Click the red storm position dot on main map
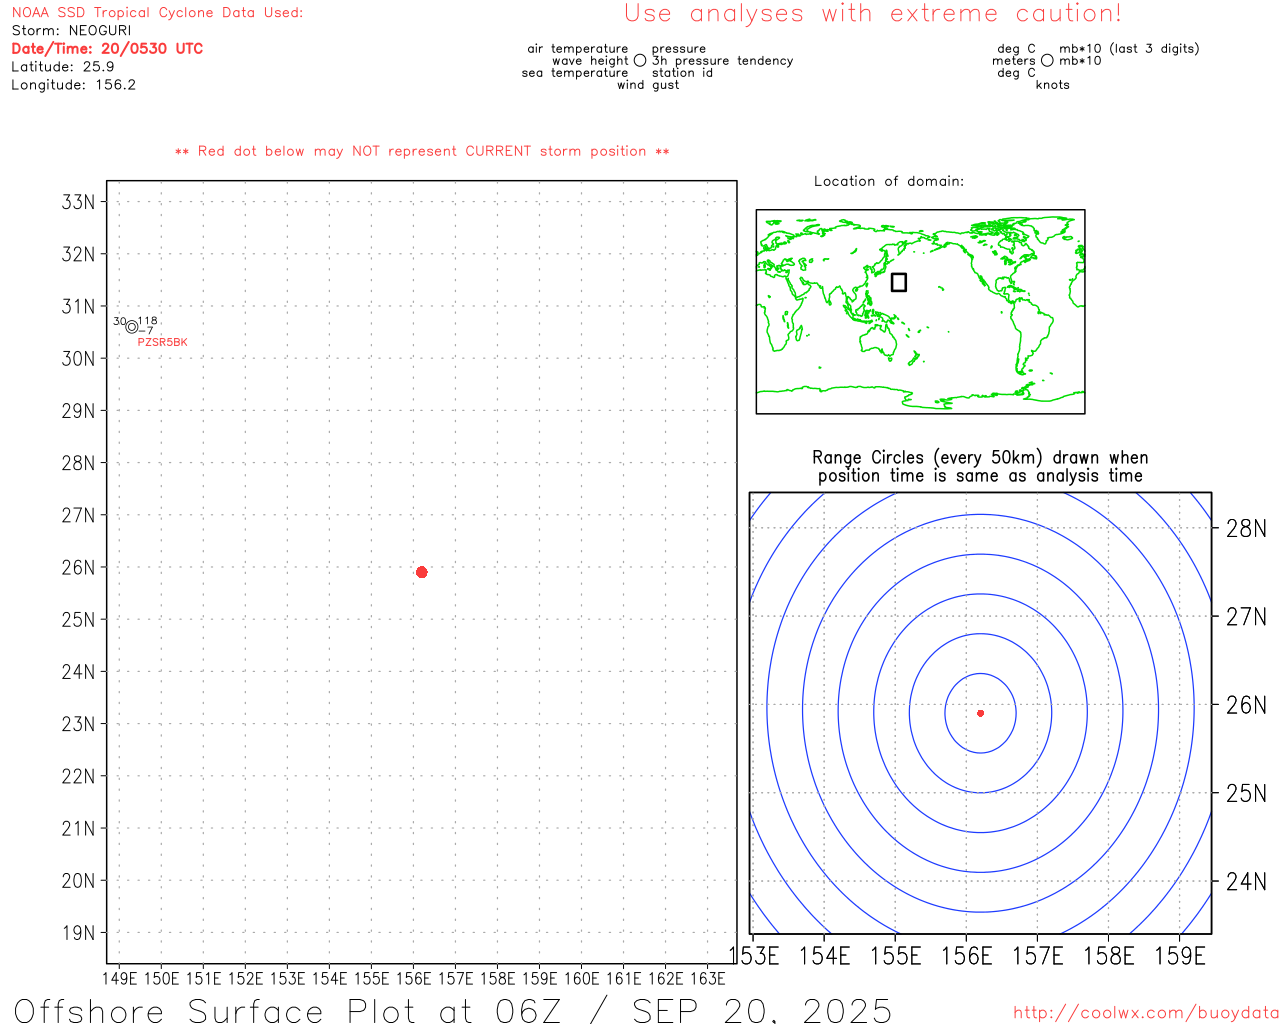The height and width of the screenshot is (1024, 1280). [x=421, y=572]
